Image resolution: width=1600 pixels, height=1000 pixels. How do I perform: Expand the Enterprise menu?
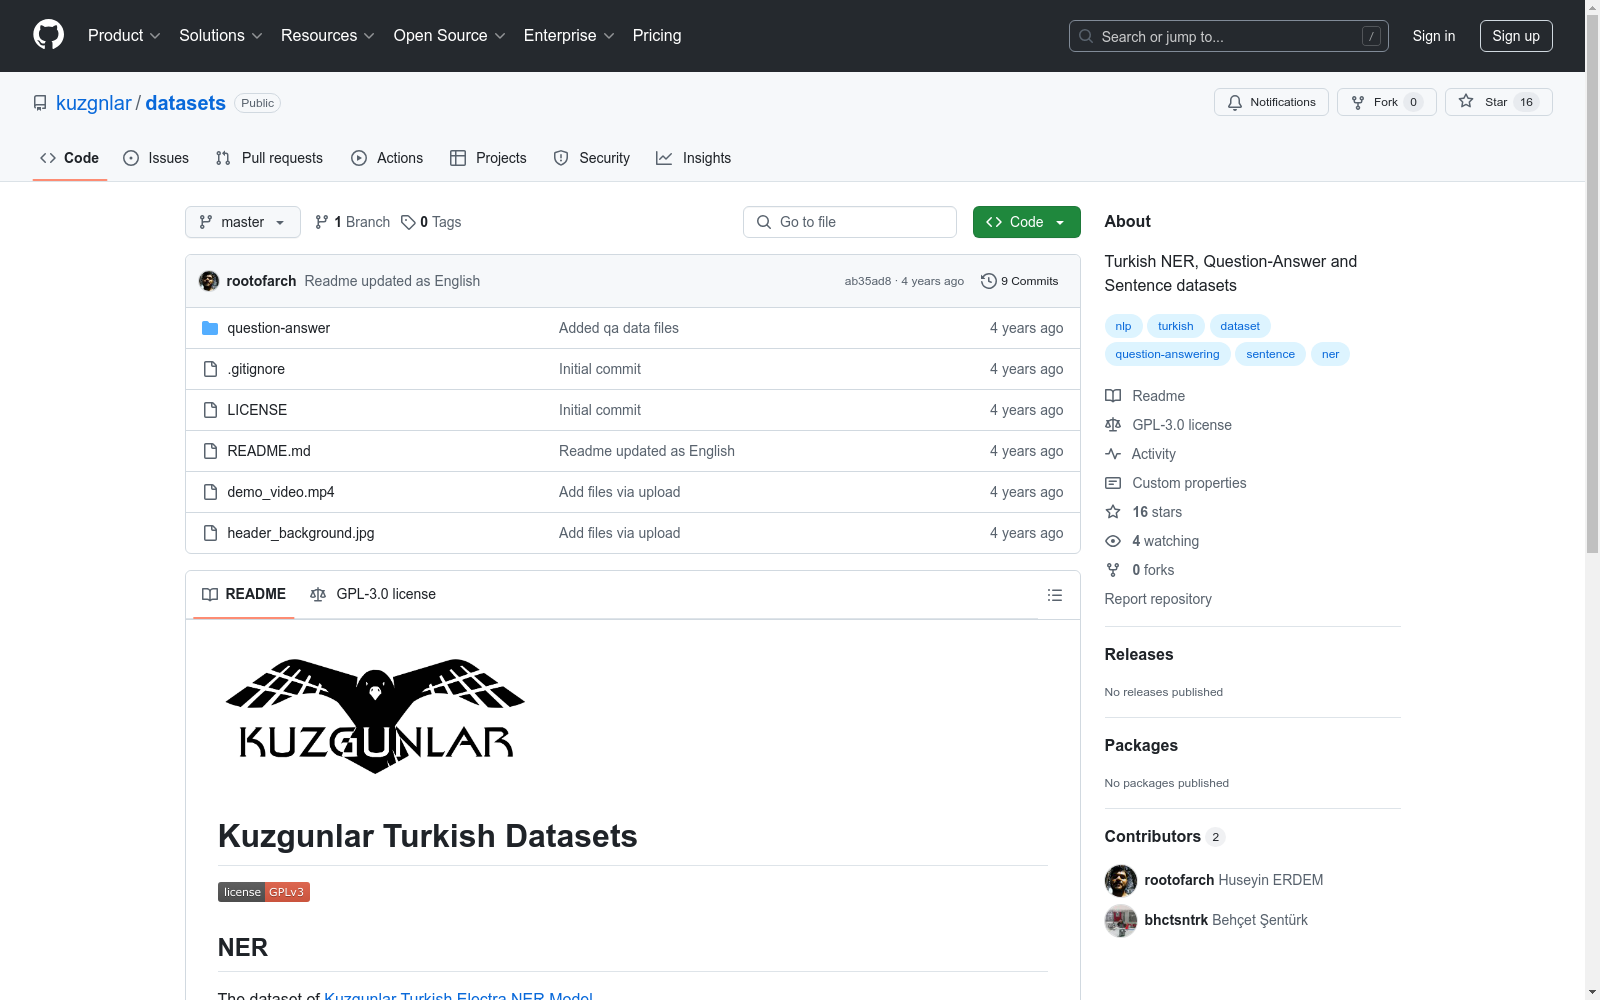click(x=569, y=36)
